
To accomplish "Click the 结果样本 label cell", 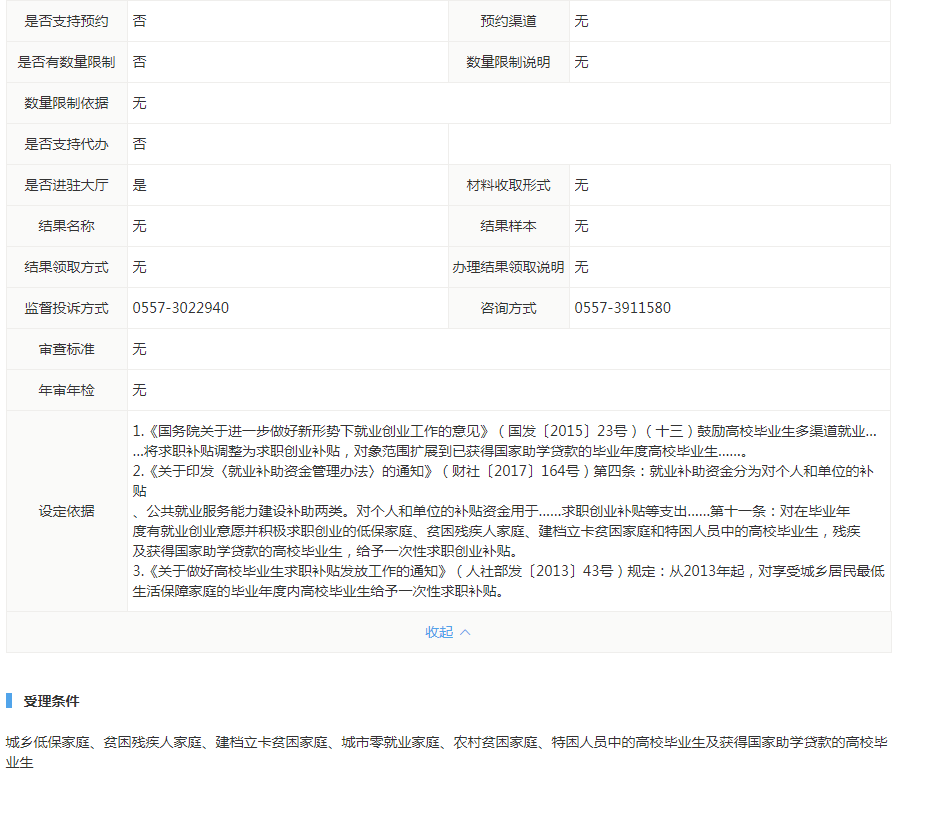I will click(x=508, y=226).
